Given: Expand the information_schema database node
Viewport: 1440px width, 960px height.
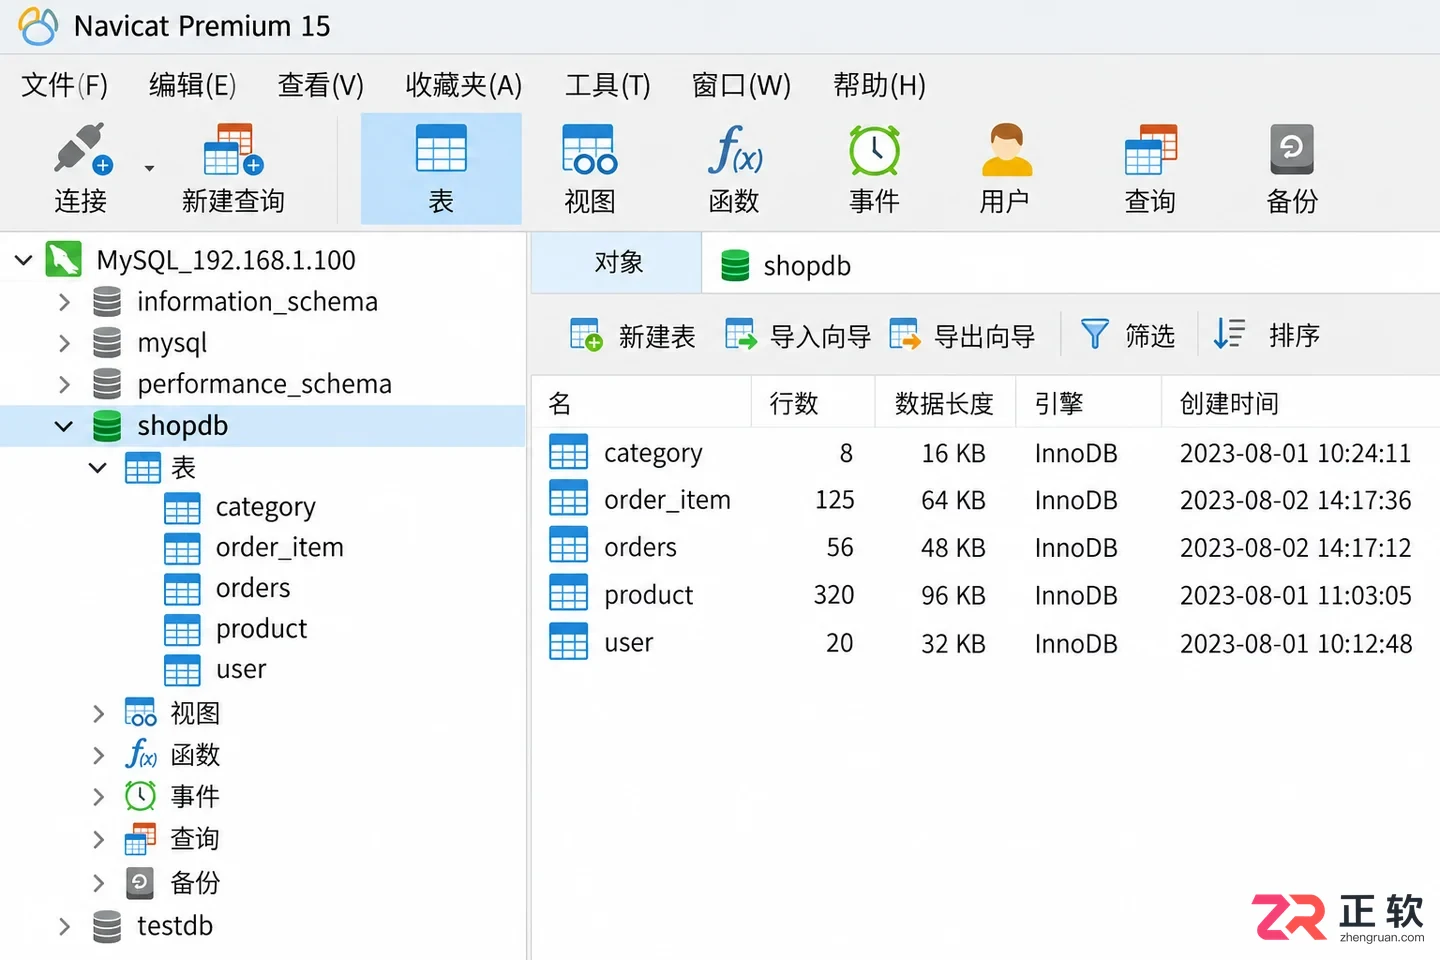Looking at the screenshot, I should (x=64, y=302).
